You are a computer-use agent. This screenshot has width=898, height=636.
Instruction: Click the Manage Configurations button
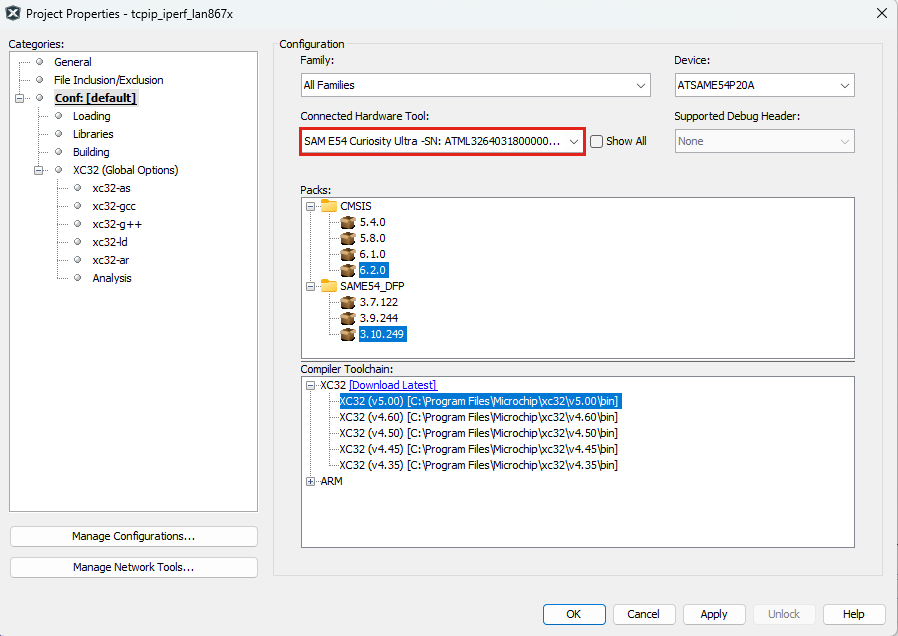coord(133,537)
